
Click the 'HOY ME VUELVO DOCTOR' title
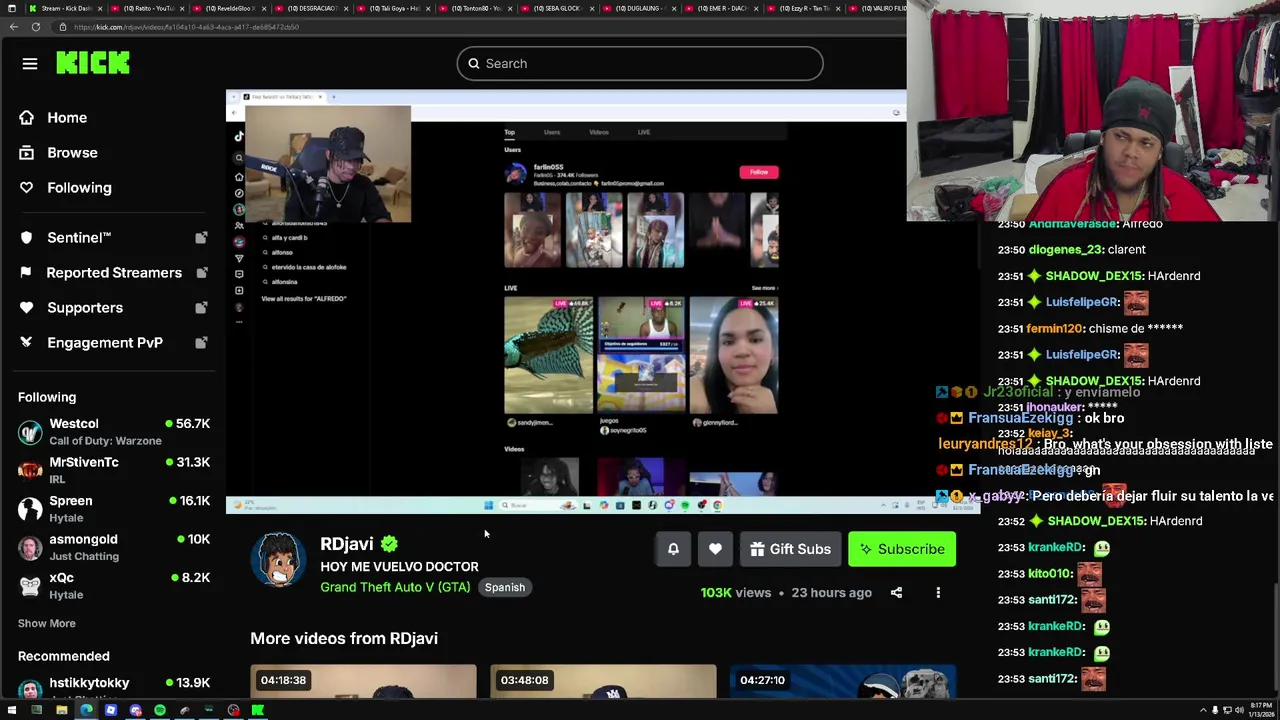[x=399, y=567]
